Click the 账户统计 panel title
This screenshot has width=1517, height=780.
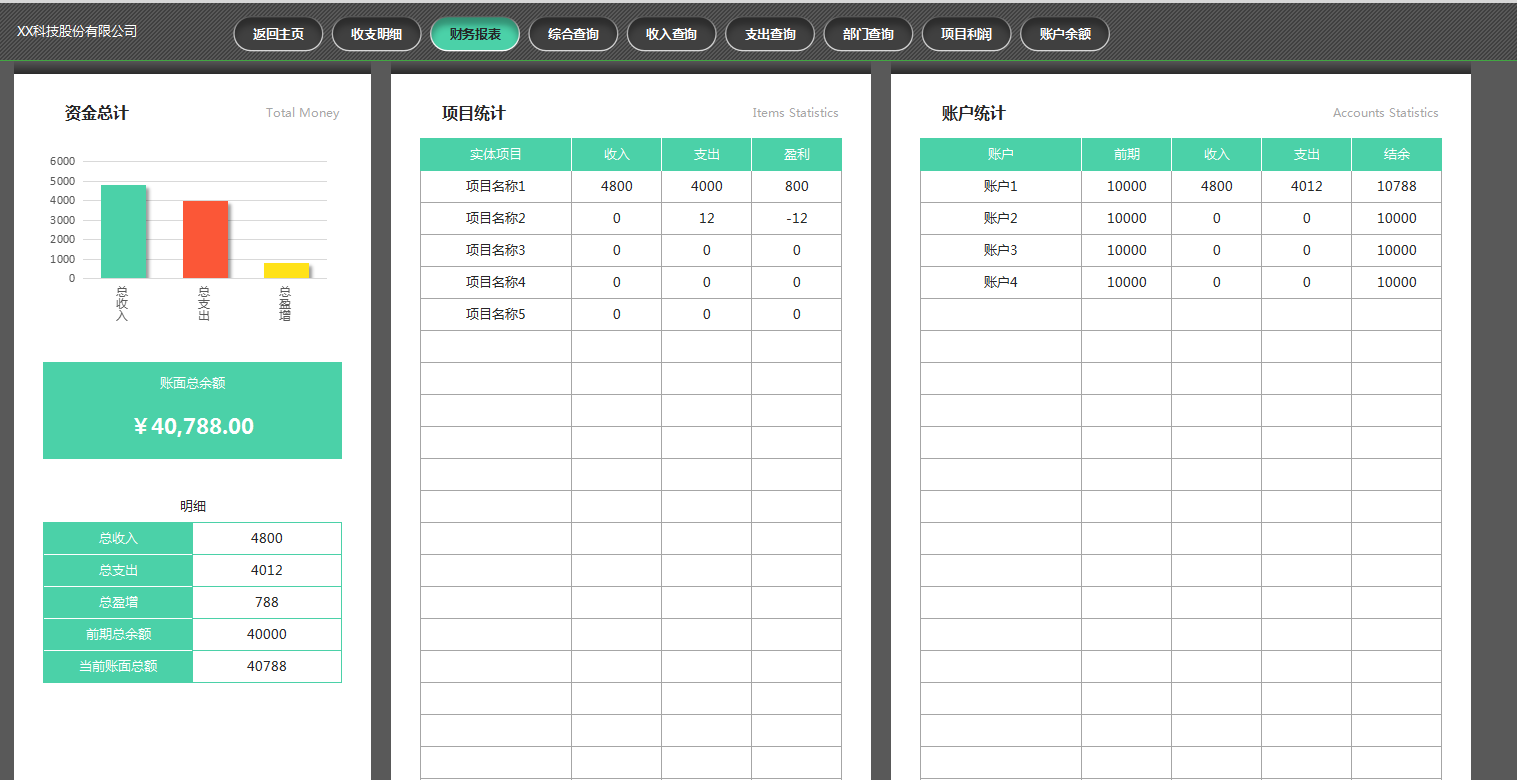pos(974,113)
